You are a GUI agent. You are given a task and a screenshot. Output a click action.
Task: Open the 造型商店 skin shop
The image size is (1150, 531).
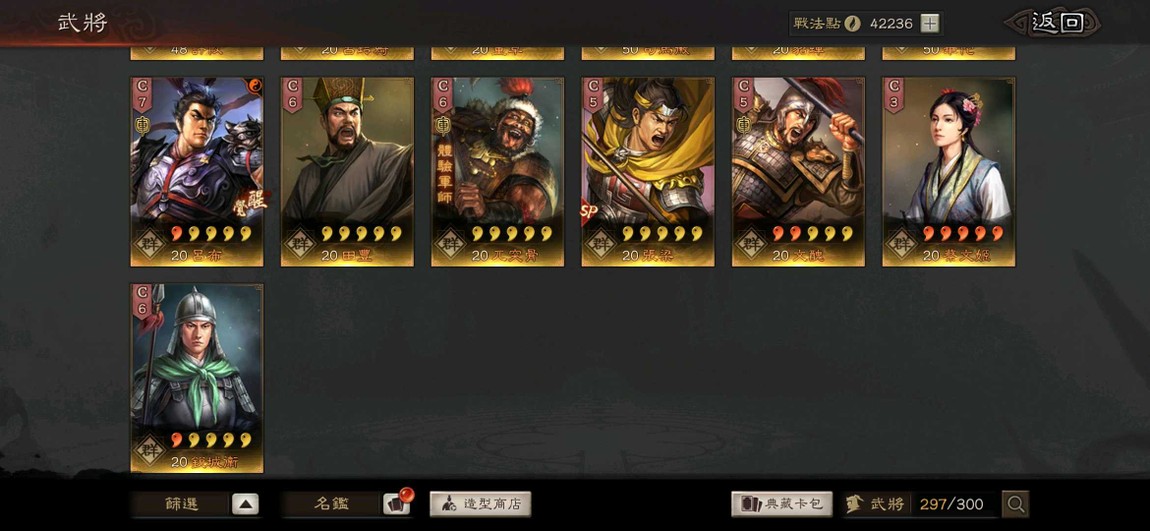pyautogui.click(x=480, y=504)
